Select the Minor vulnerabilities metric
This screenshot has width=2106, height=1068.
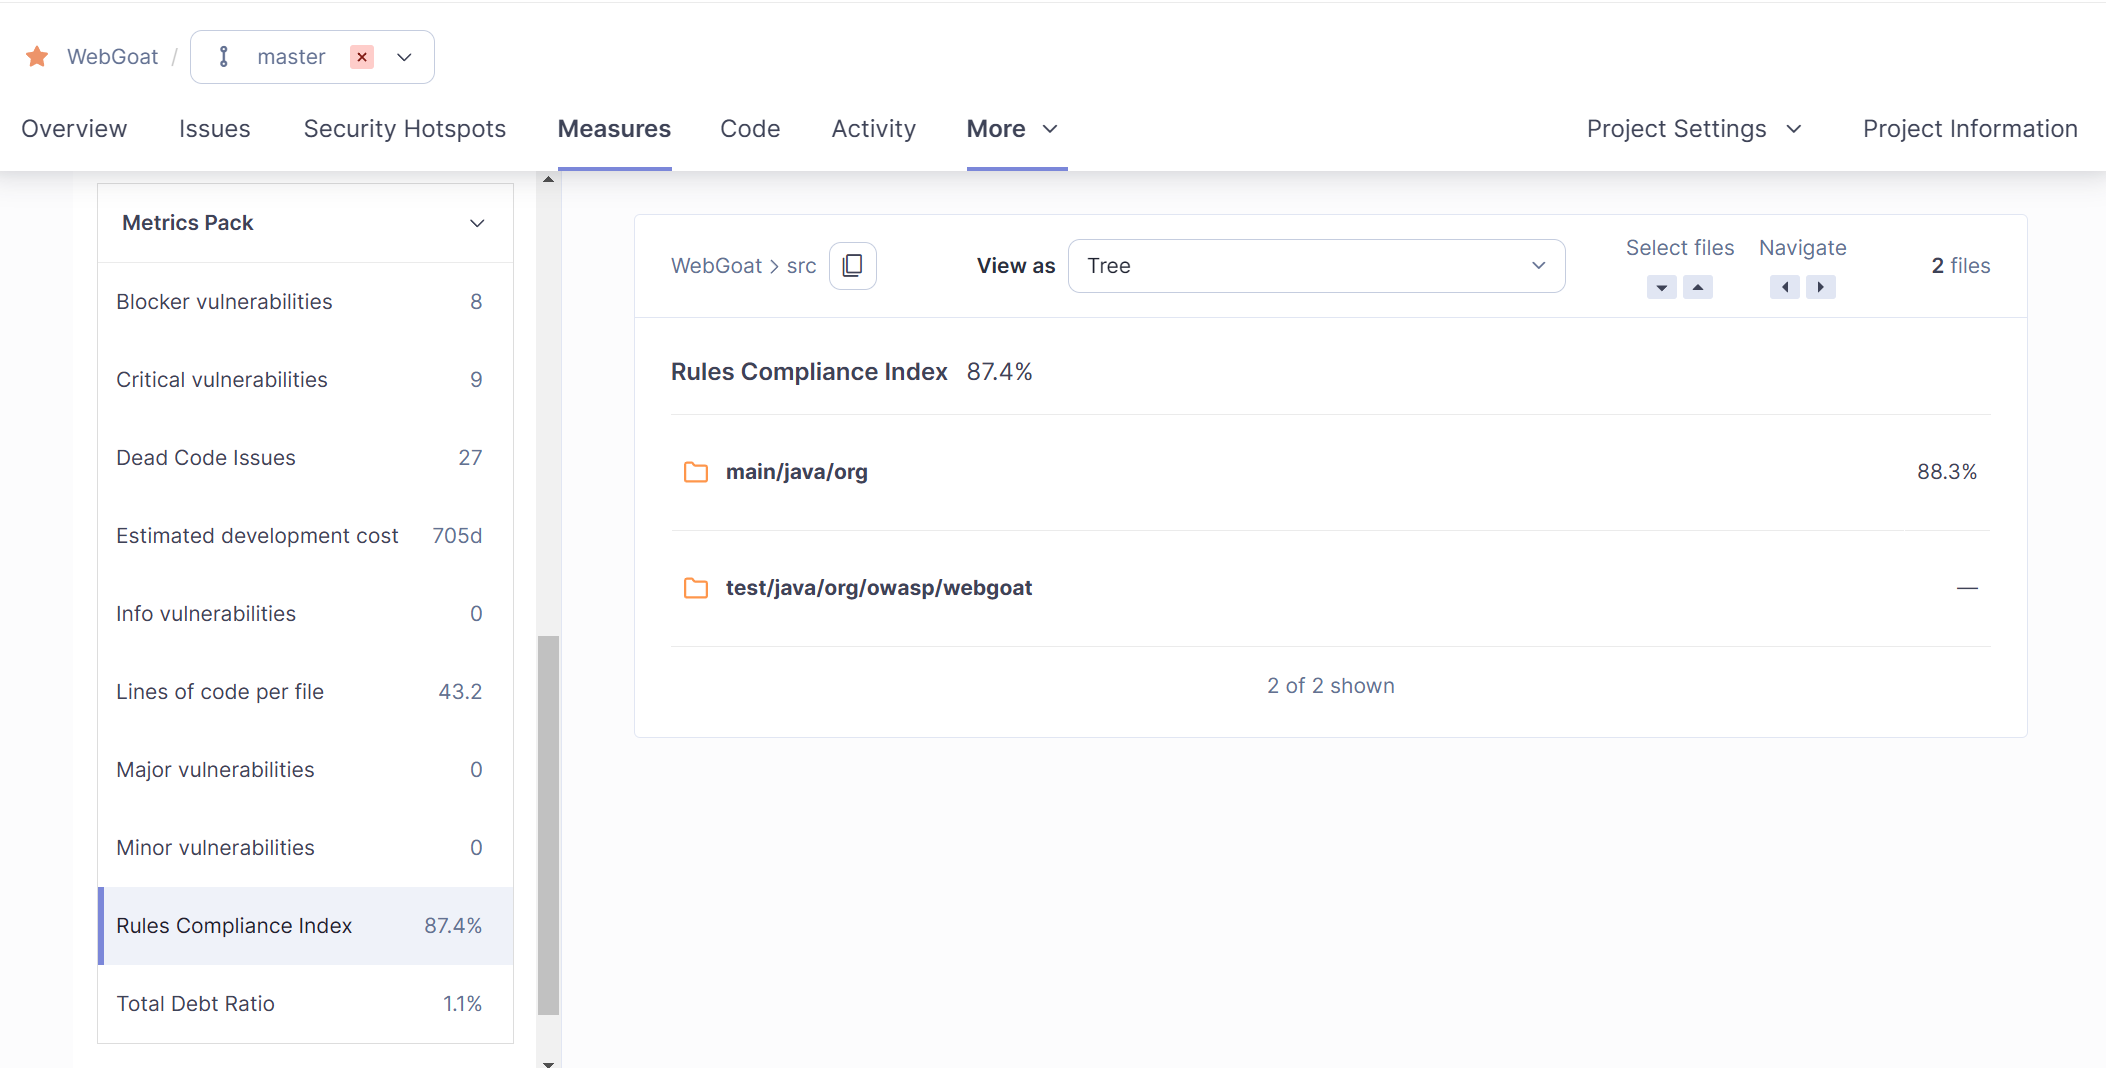coord(305,848)
